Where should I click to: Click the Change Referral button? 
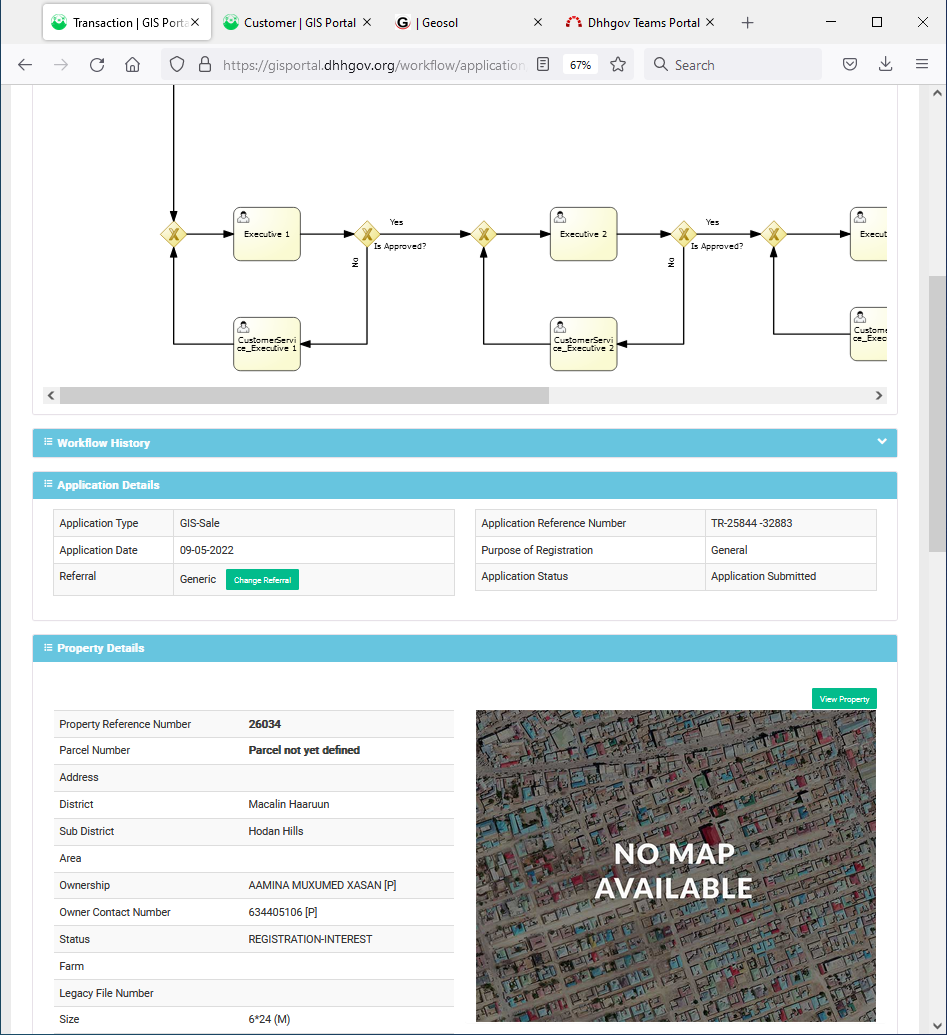262,580
